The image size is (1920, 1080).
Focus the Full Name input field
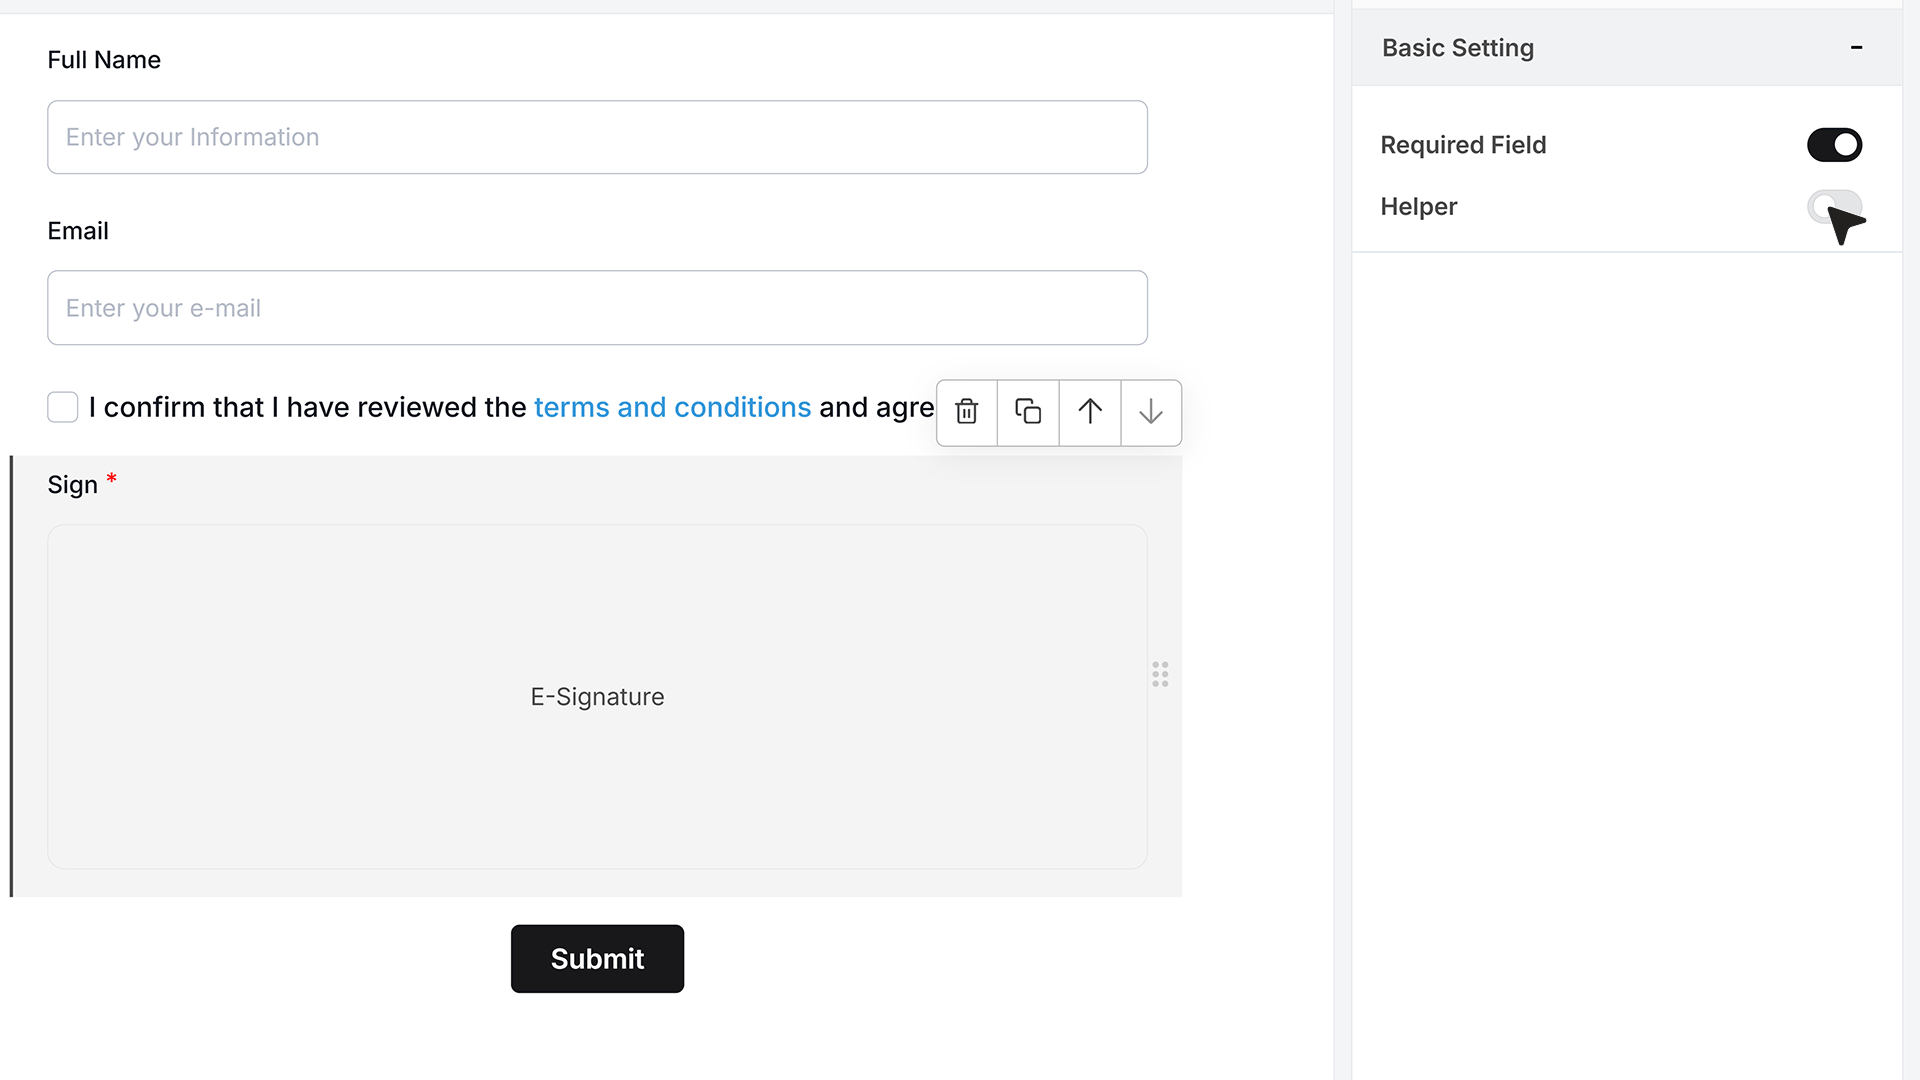point(597,137)
